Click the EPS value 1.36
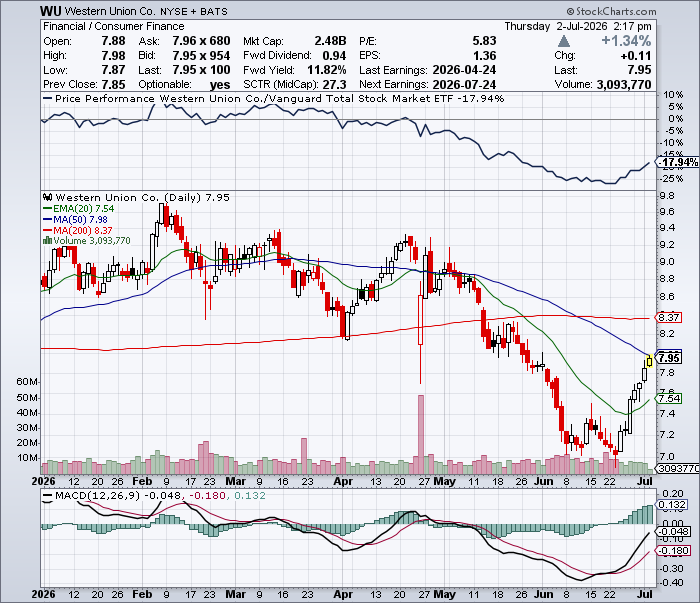Viewport: 700px width, 603px height. pos(484,56)
